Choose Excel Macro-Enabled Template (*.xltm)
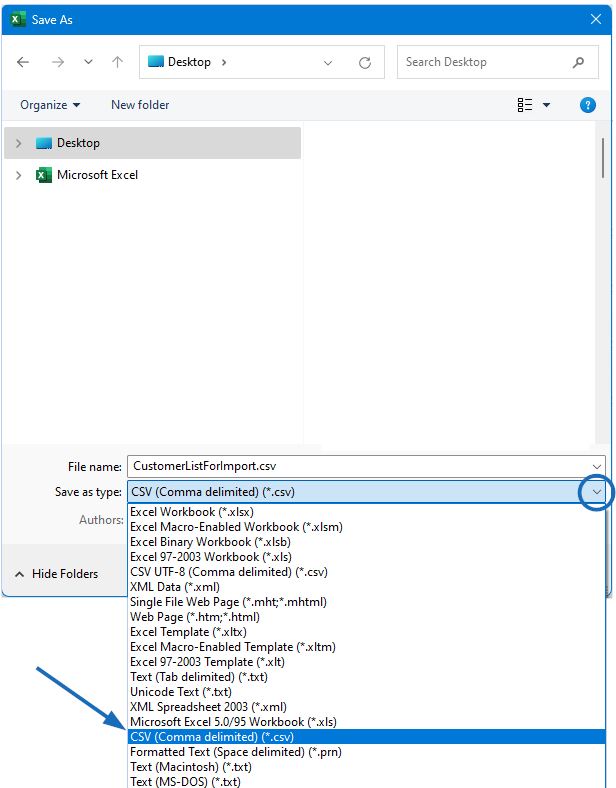616x788 pixels. coord(366,647)
